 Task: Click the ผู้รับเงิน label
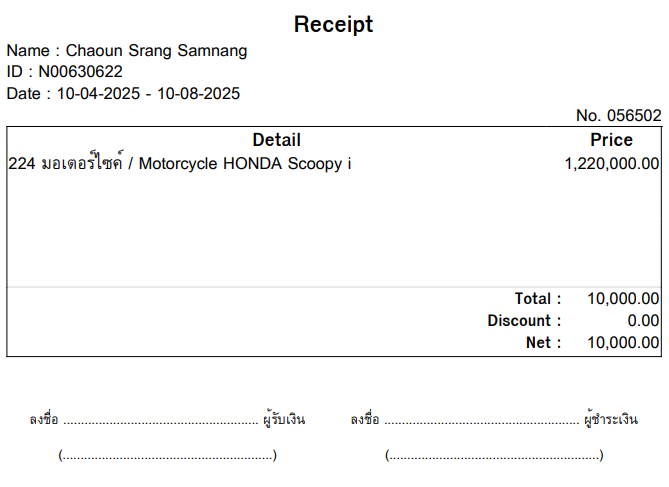[284, 419]
